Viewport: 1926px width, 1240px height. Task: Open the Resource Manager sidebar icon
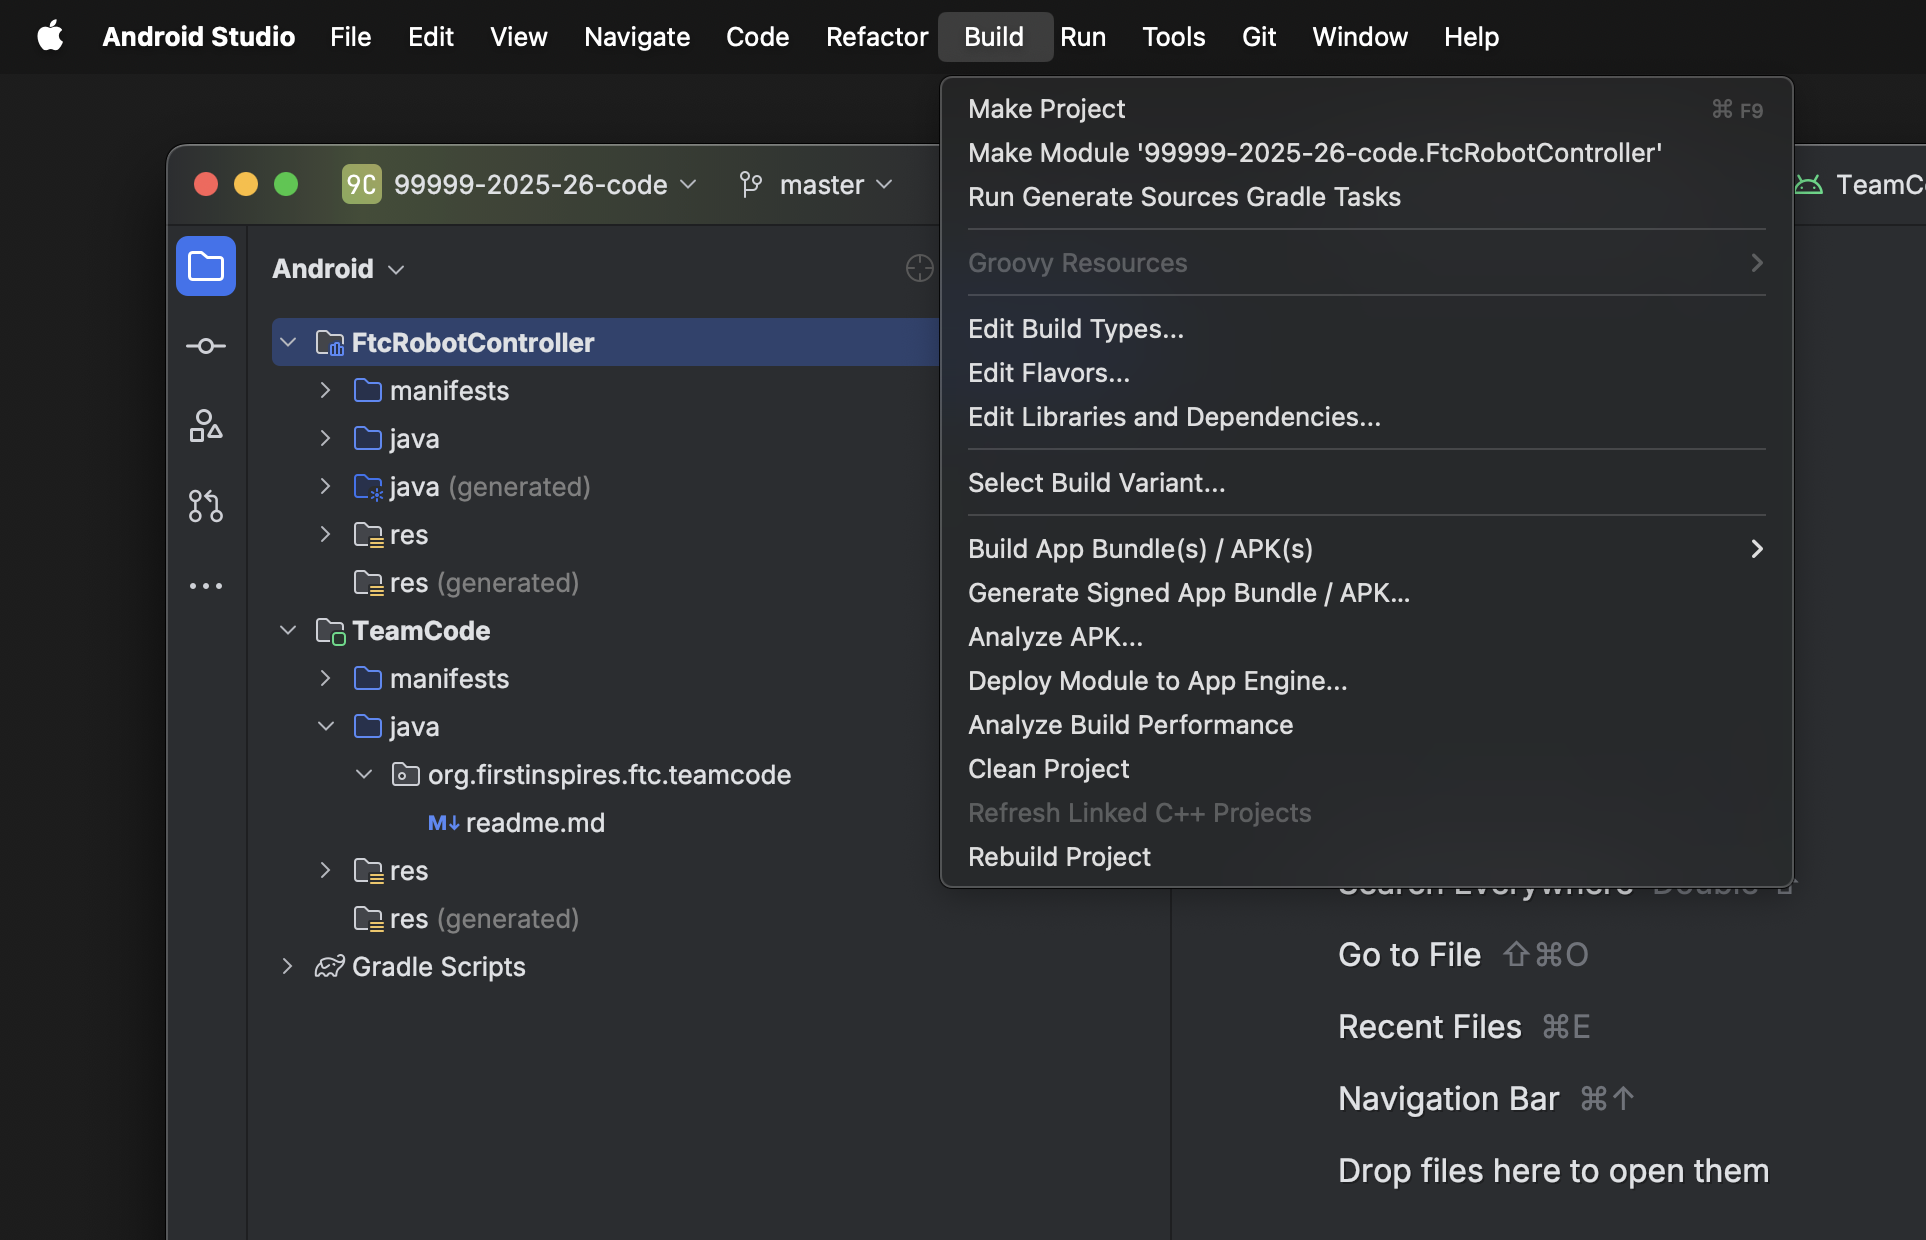(206, 426)
